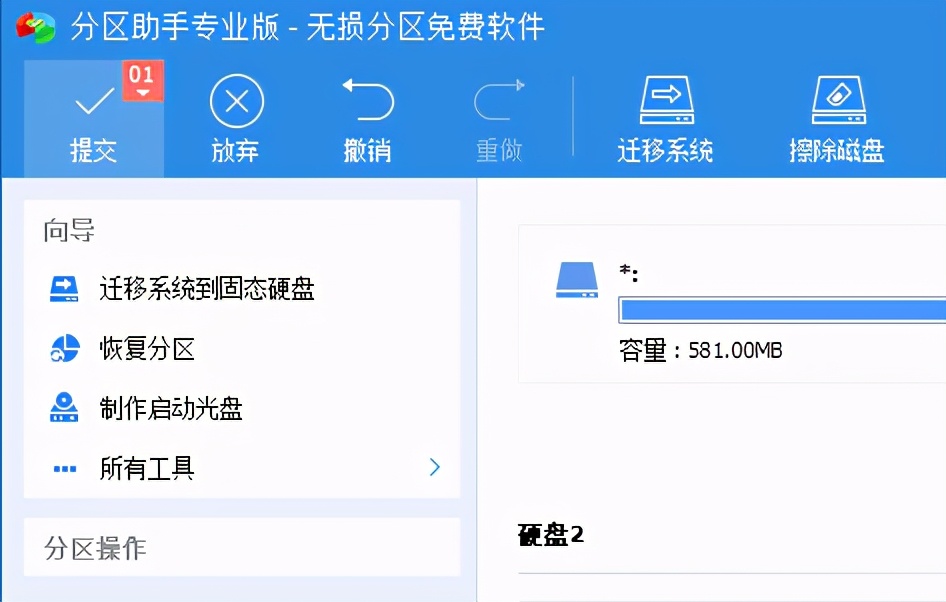Click the 放弃 (Discard) toolbar icon
The width and height of the screenshot is (946, 602).
[236, 100]
